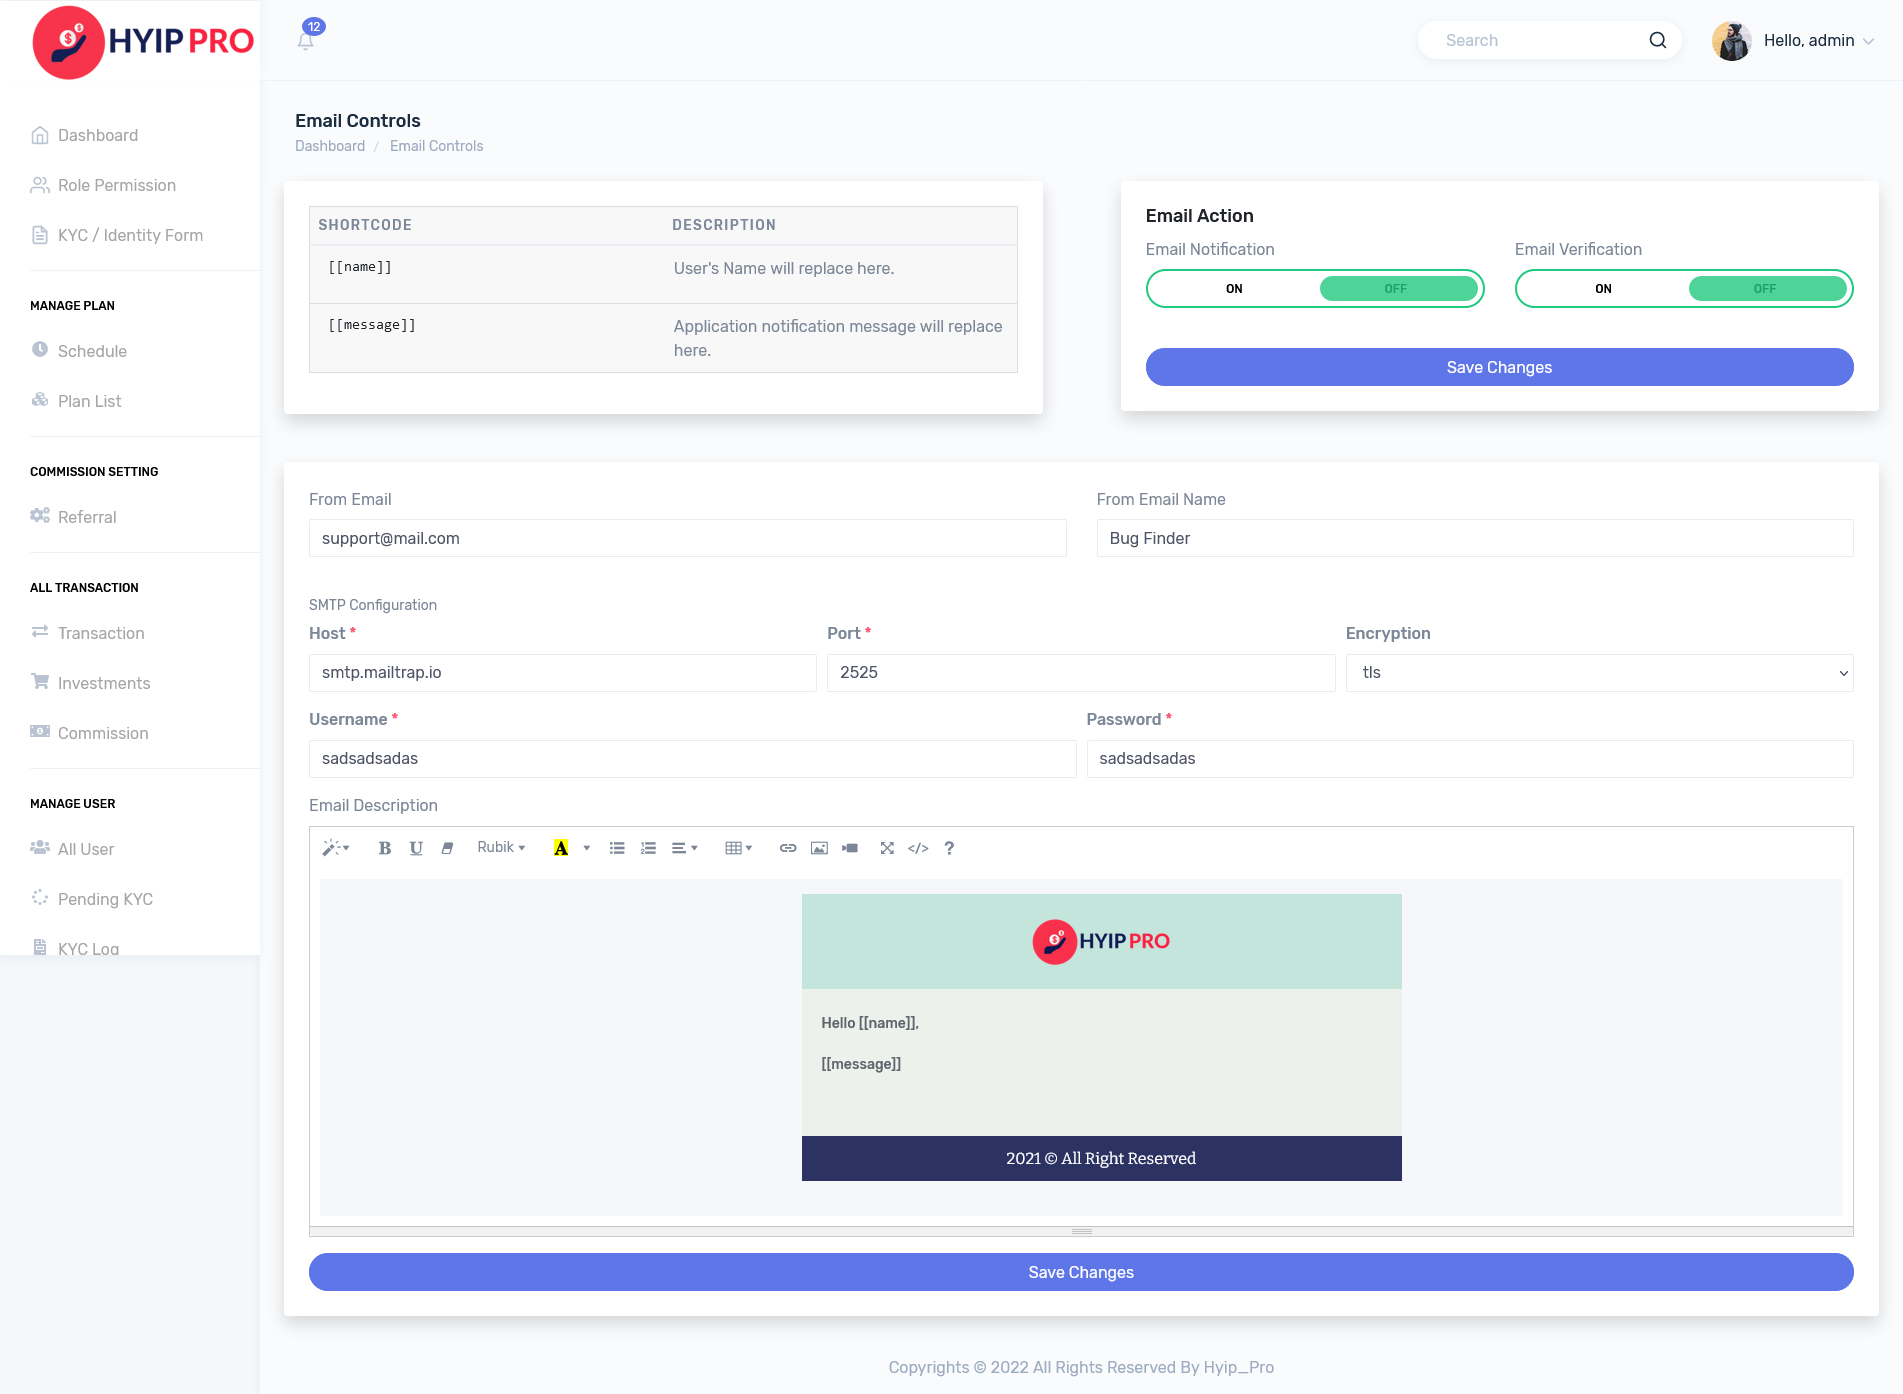Open Role Permission in the sidebar

[x=116, y=185]
